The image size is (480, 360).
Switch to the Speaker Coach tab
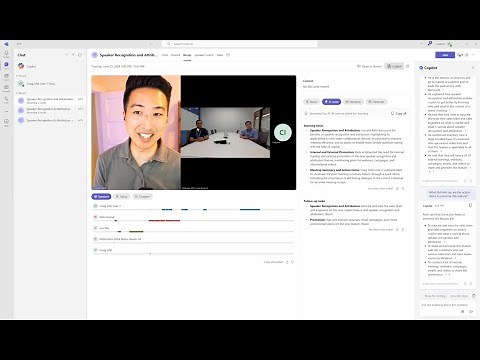coord(204,55)
